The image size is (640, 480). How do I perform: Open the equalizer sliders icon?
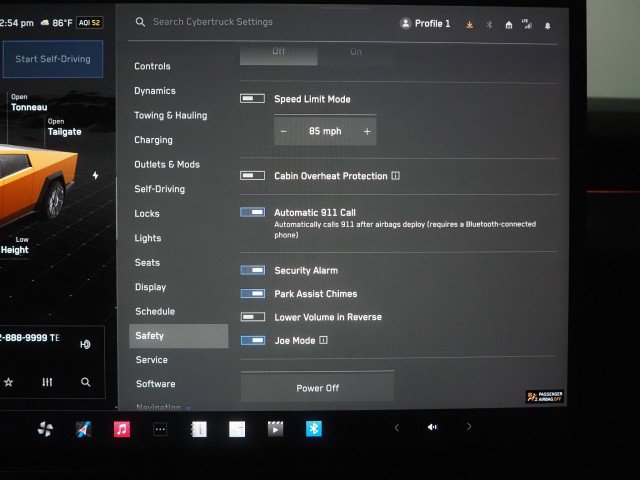click(x=47, y=382)
